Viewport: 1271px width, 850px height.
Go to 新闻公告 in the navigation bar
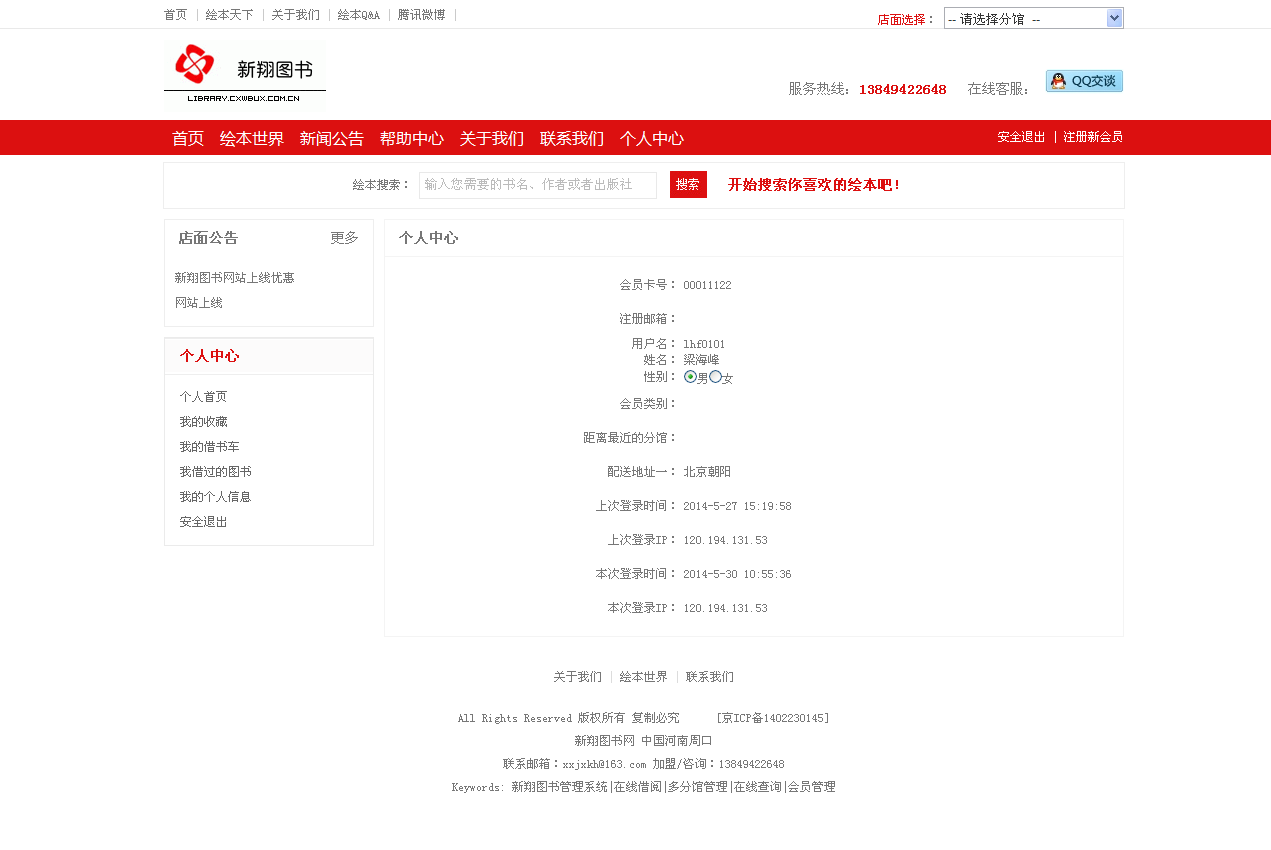click(331, 139)
